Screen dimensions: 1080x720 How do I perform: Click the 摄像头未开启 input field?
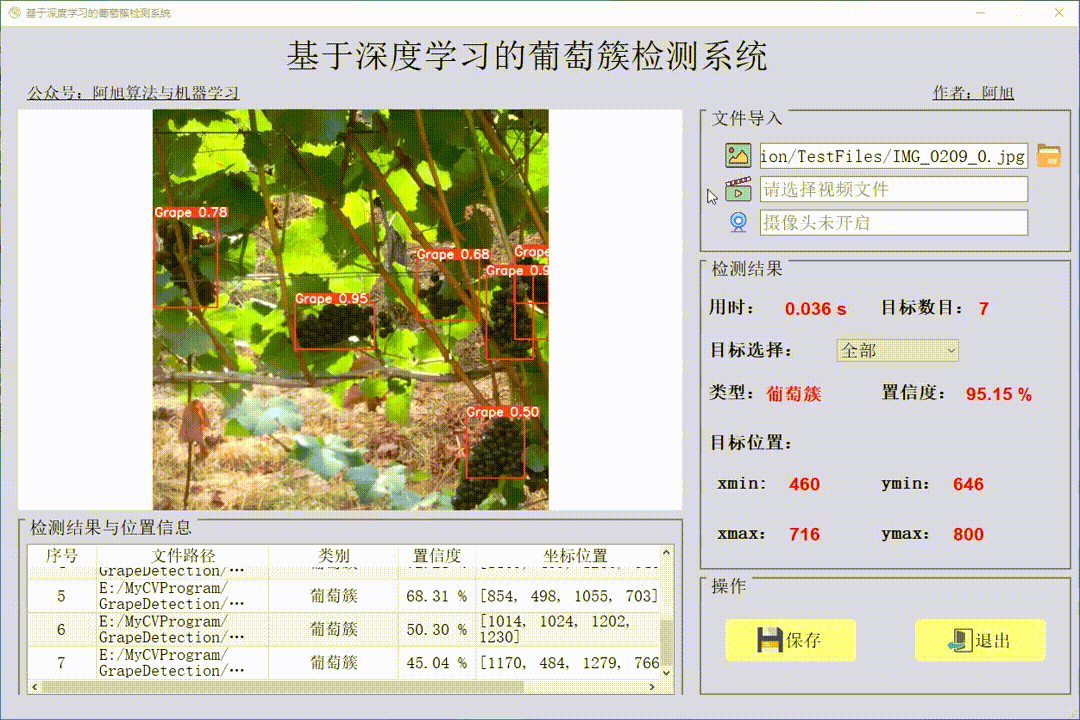tap(893, 223)
